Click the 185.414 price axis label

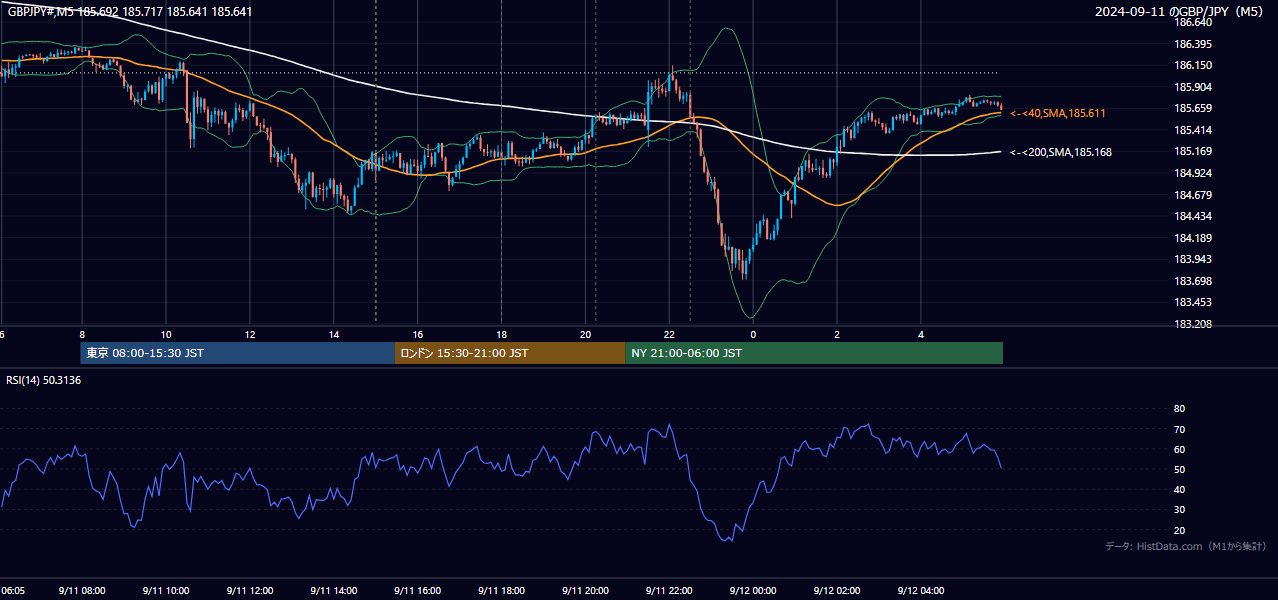tap(1193, 130)
